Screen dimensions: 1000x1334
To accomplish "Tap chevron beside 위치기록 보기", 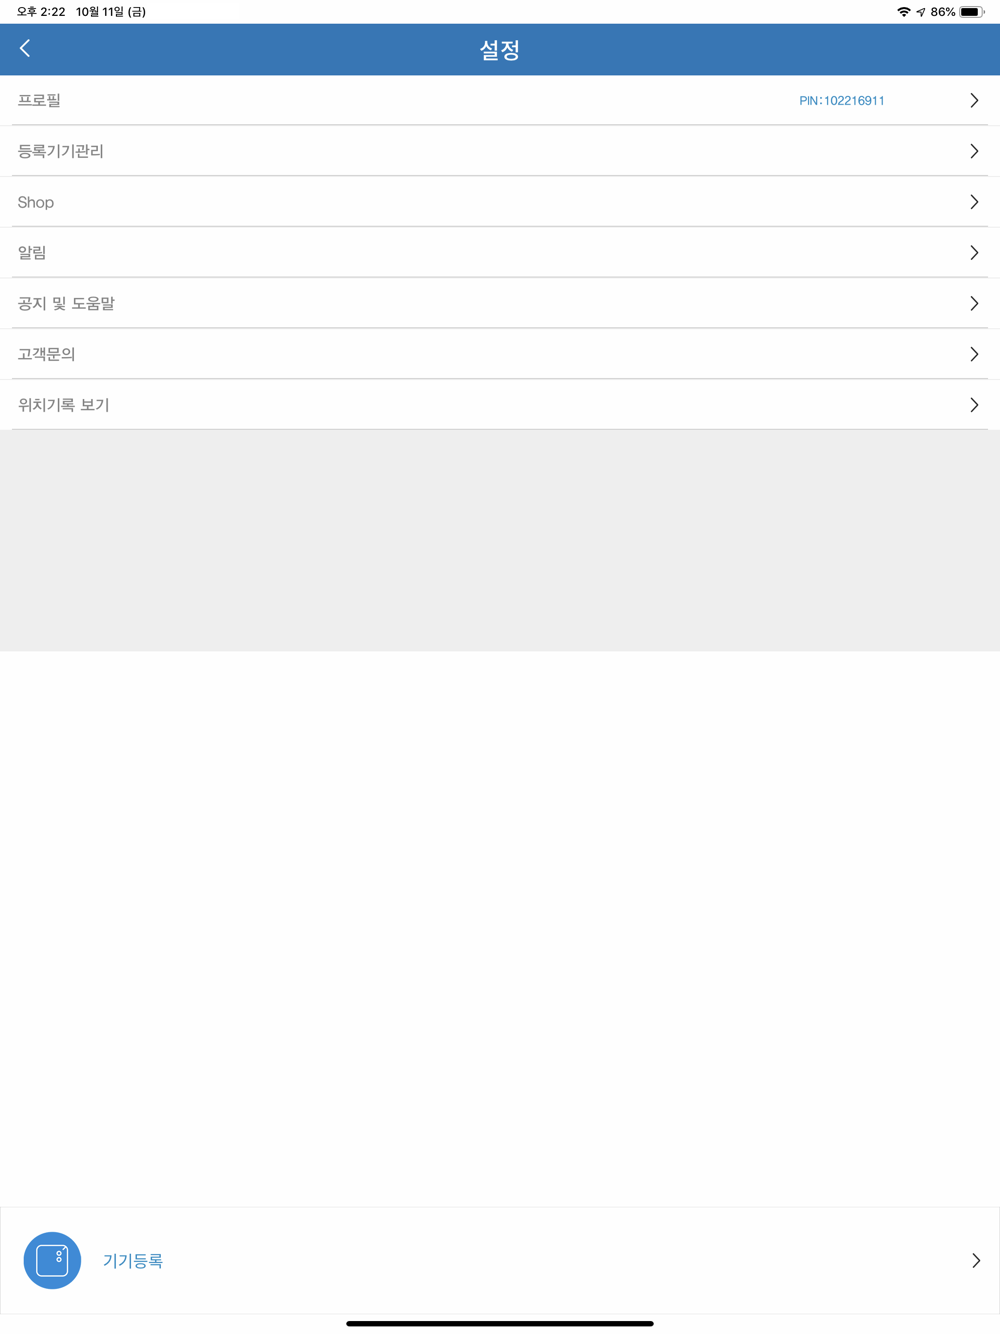I will click(974, 405).
